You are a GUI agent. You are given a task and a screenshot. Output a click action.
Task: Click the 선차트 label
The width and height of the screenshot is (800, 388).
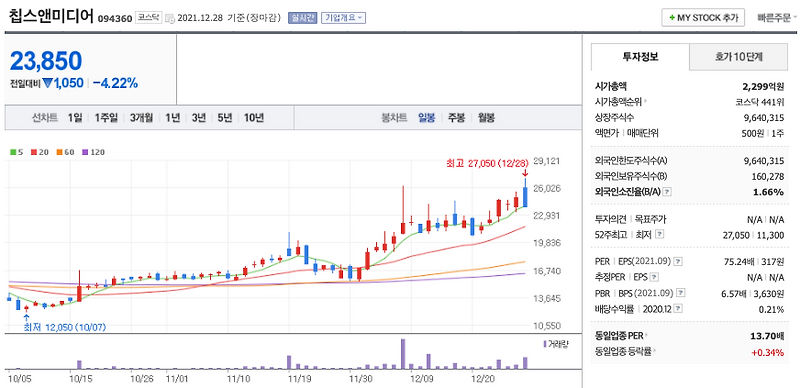click(45, 118)
